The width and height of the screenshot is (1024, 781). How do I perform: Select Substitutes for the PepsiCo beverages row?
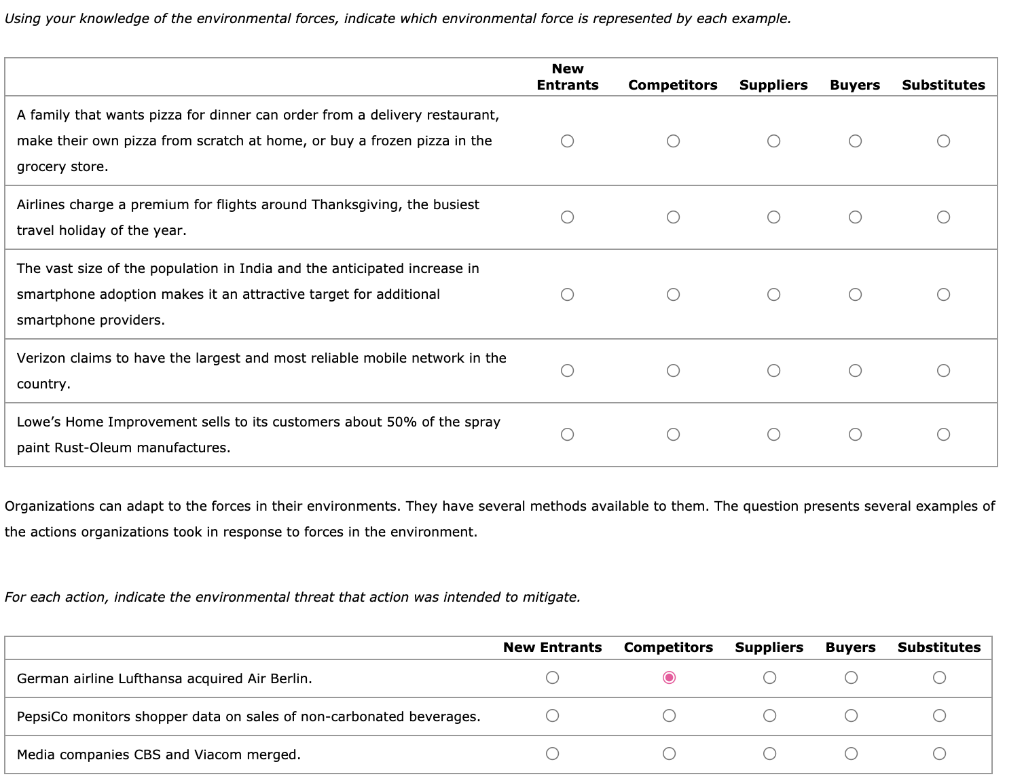938,716
